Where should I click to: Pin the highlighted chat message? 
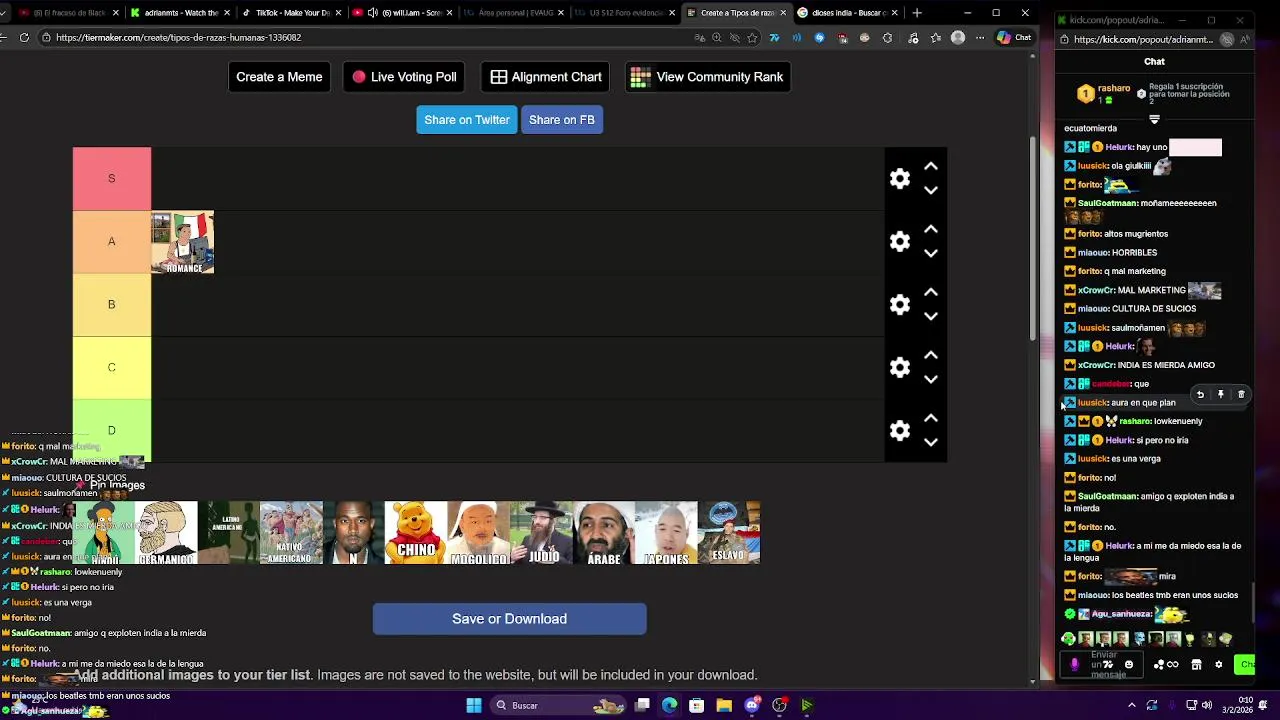coord(1220,394)
